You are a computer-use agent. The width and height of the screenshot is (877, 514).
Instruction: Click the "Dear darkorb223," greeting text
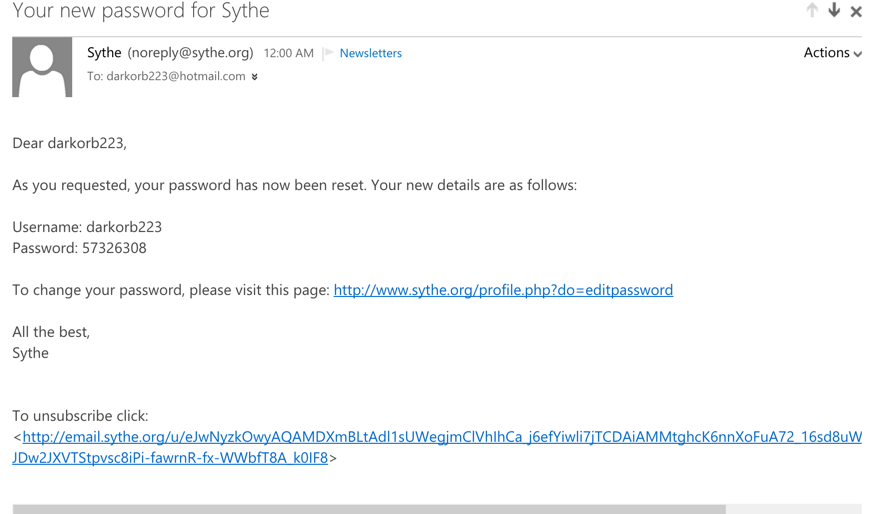click(69, 143)
